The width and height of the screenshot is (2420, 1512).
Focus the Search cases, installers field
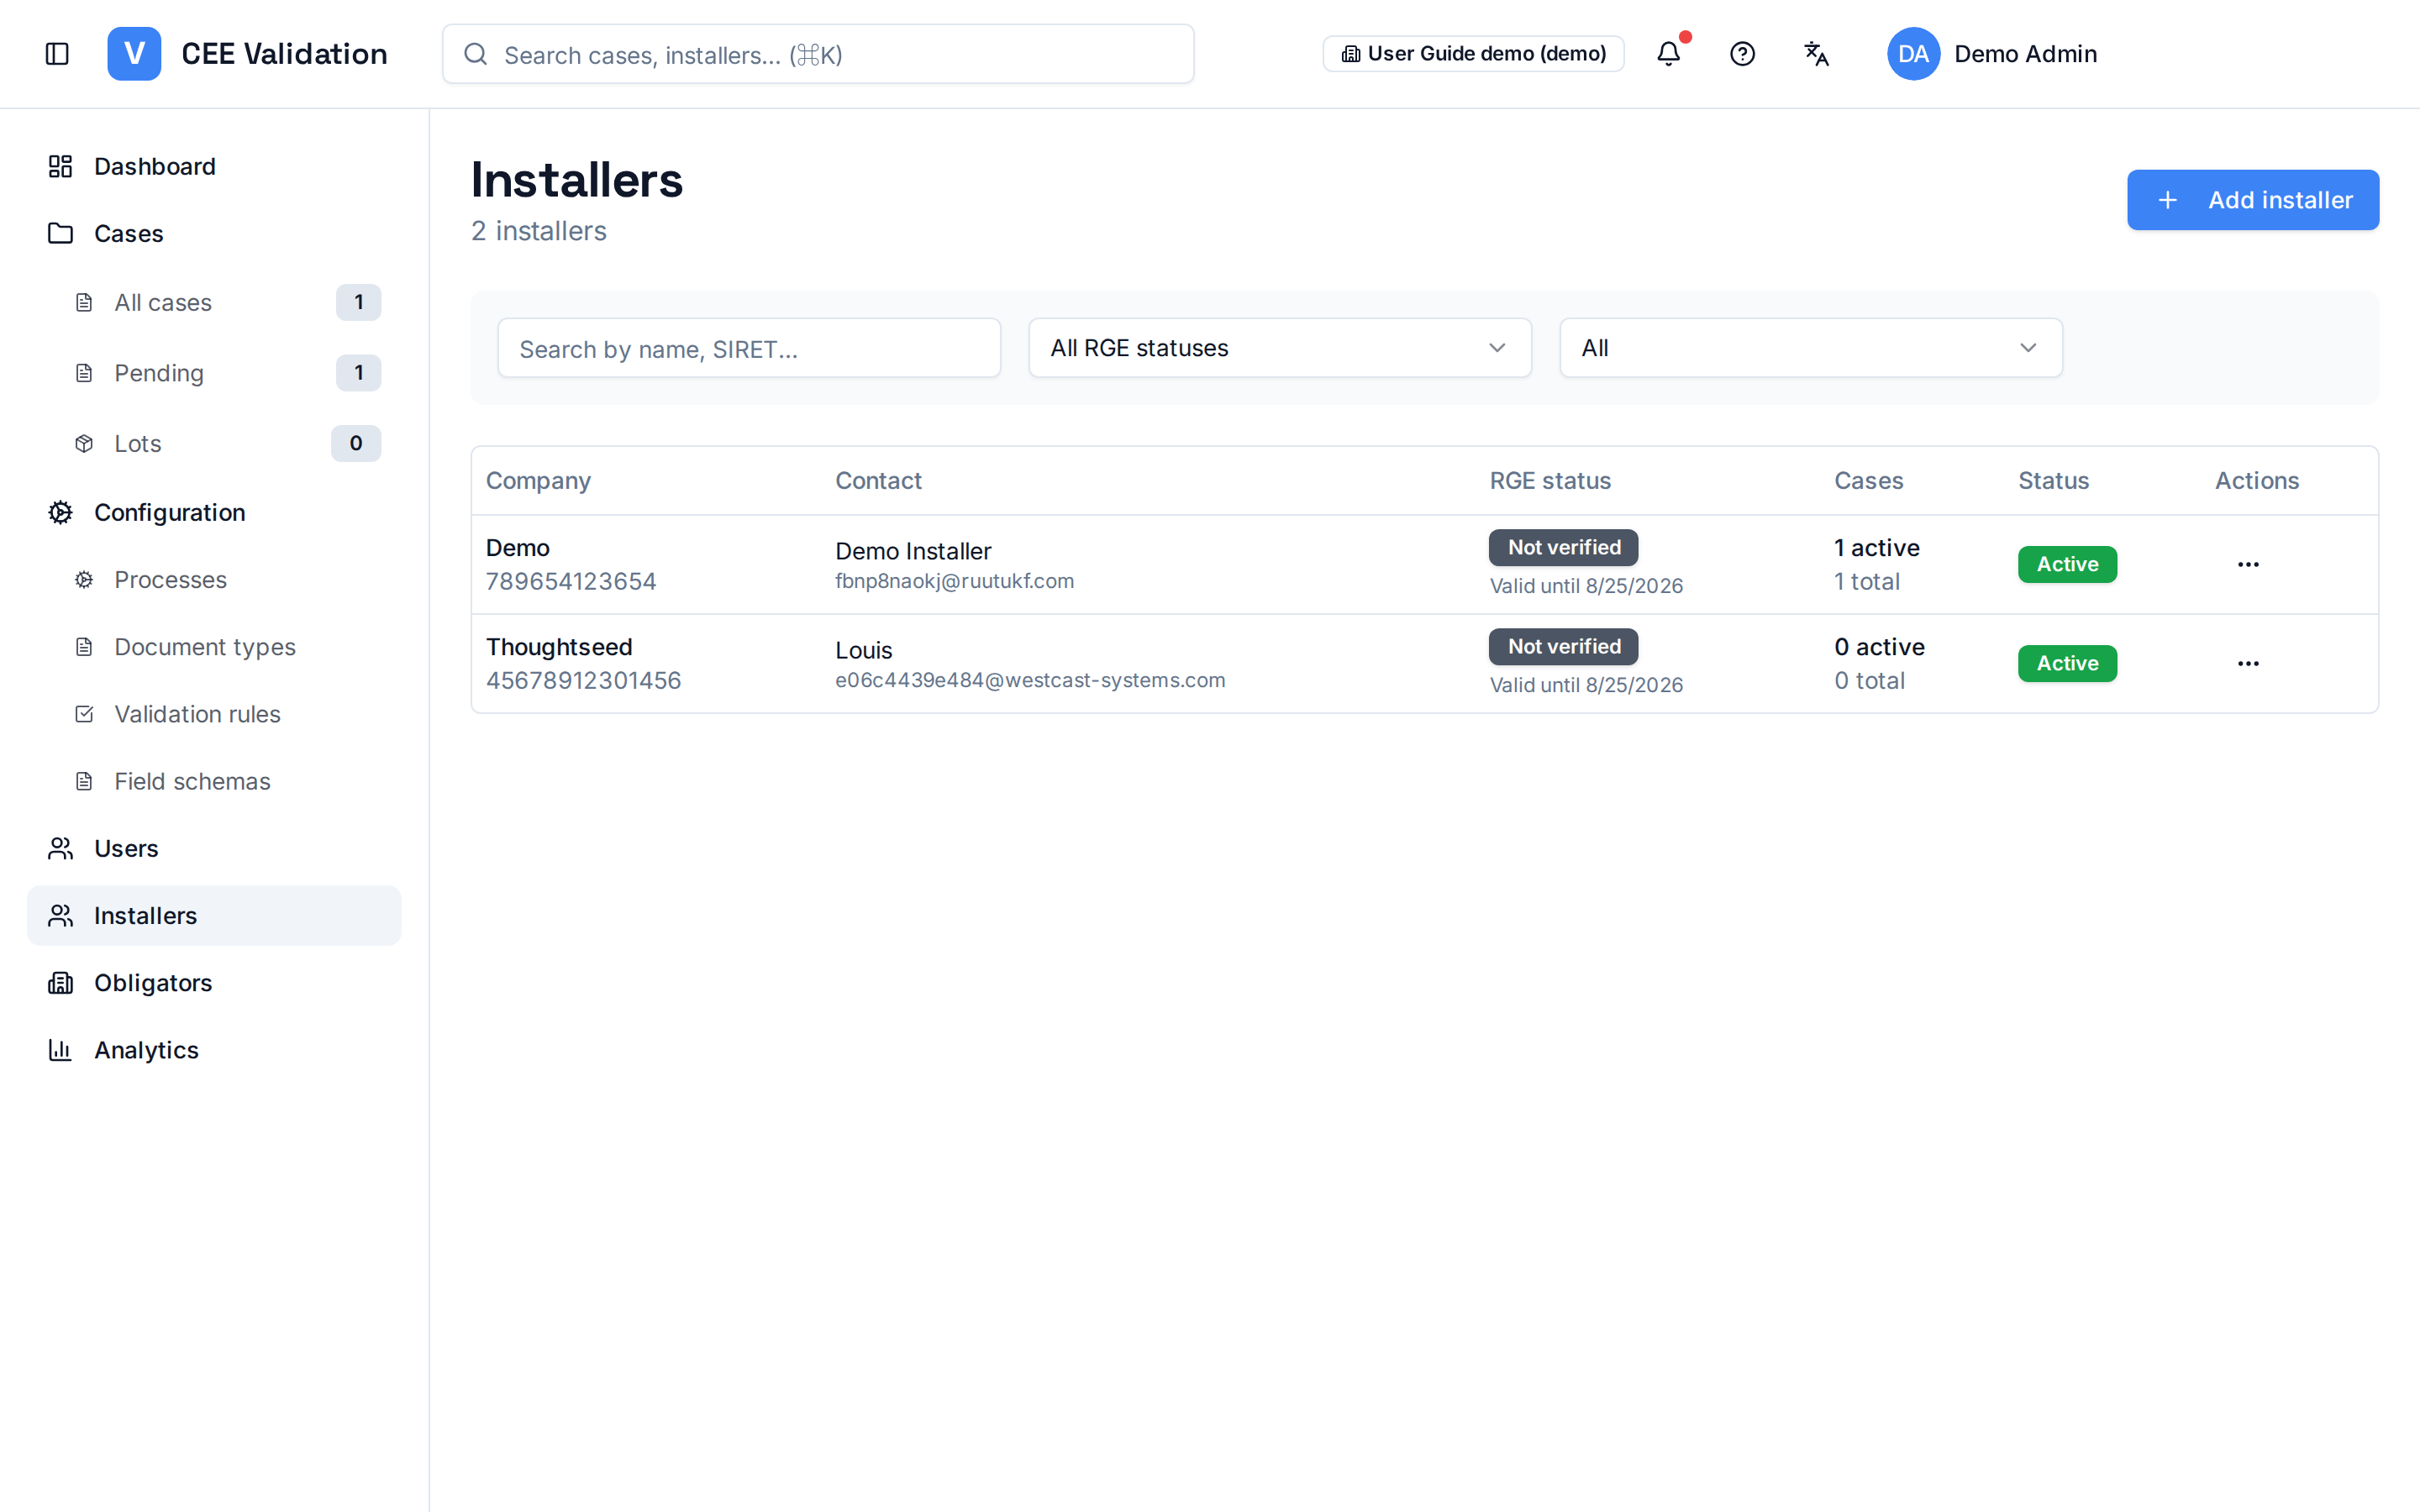point(818,54)
